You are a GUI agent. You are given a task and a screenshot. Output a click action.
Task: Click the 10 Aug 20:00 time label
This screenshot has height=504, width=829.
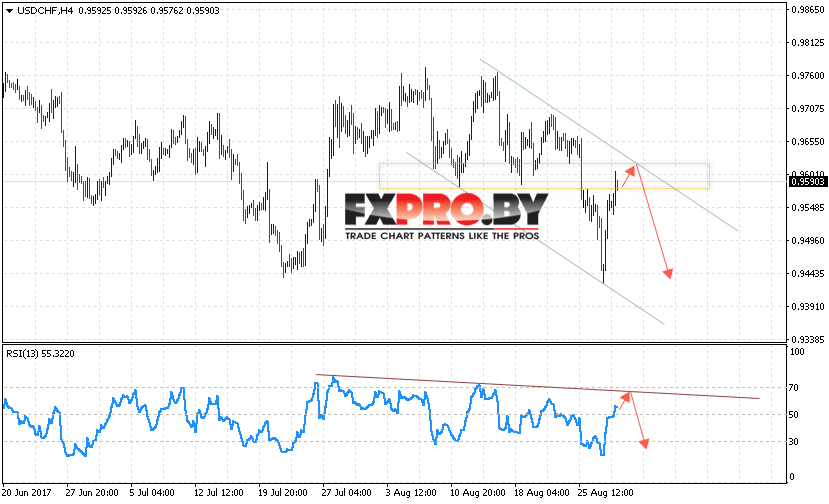(477, 492)
